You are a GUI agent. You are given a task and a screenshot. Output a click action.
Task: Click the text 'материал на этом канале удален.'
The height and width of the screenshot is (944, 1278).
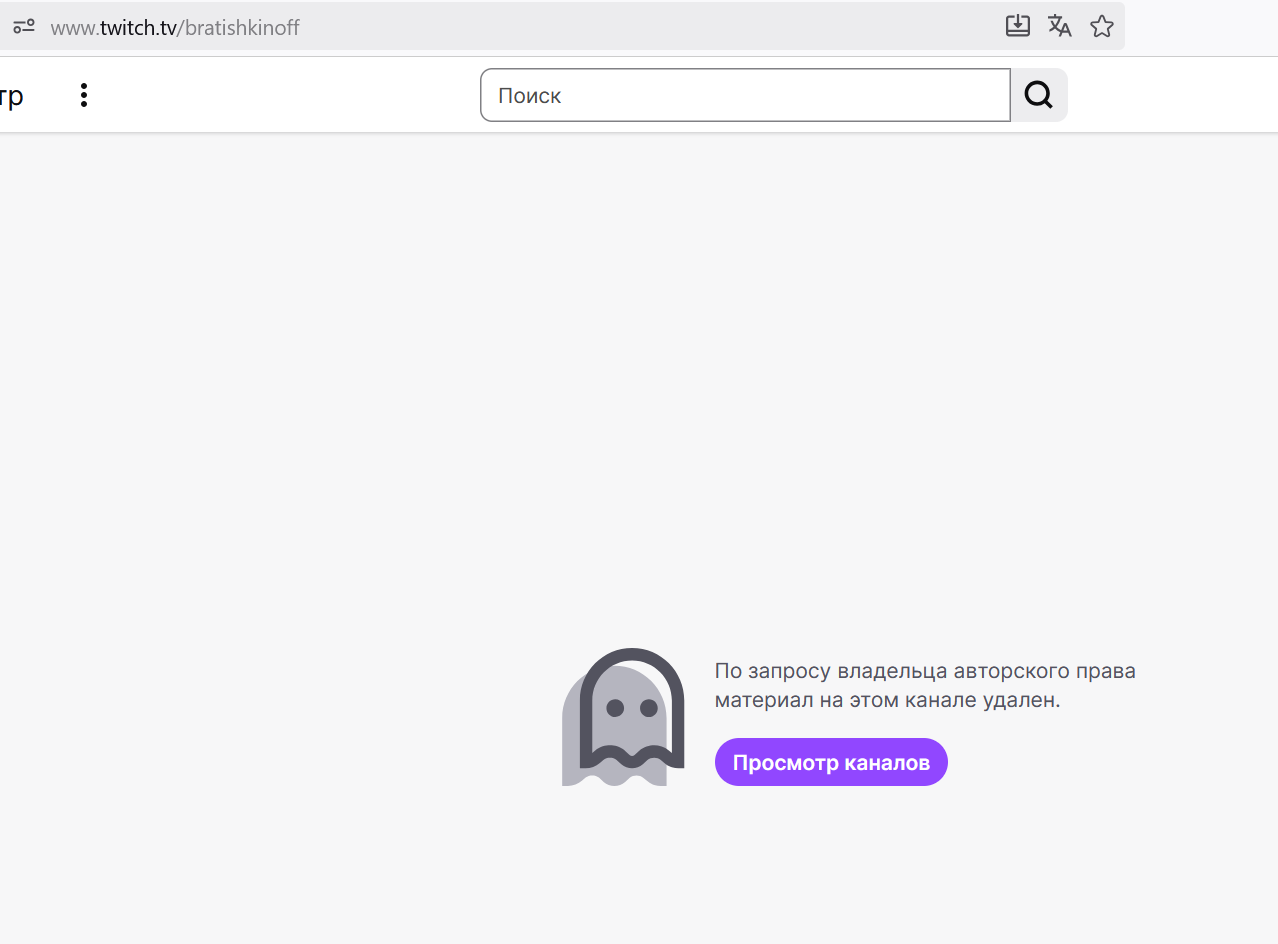tap(887, 700)
